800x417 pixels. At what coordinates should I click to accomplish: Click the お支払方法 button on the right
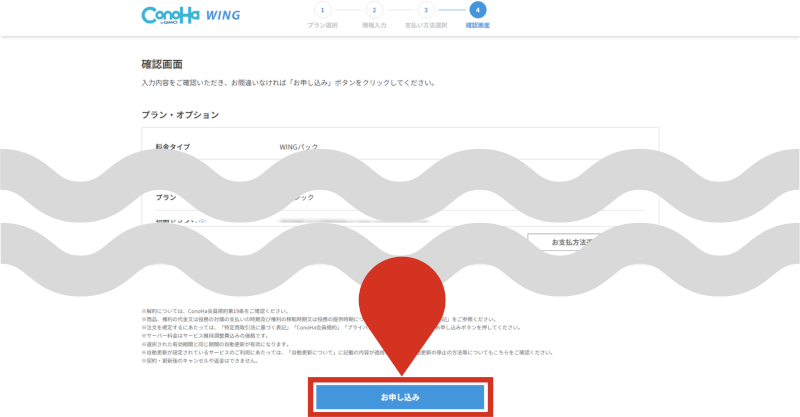click(x=572, y=243)
